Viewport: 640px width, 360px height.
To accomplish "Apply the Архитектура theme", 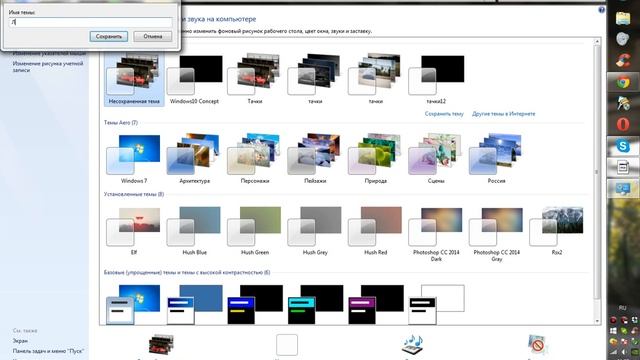I will [x=194, y=159].
